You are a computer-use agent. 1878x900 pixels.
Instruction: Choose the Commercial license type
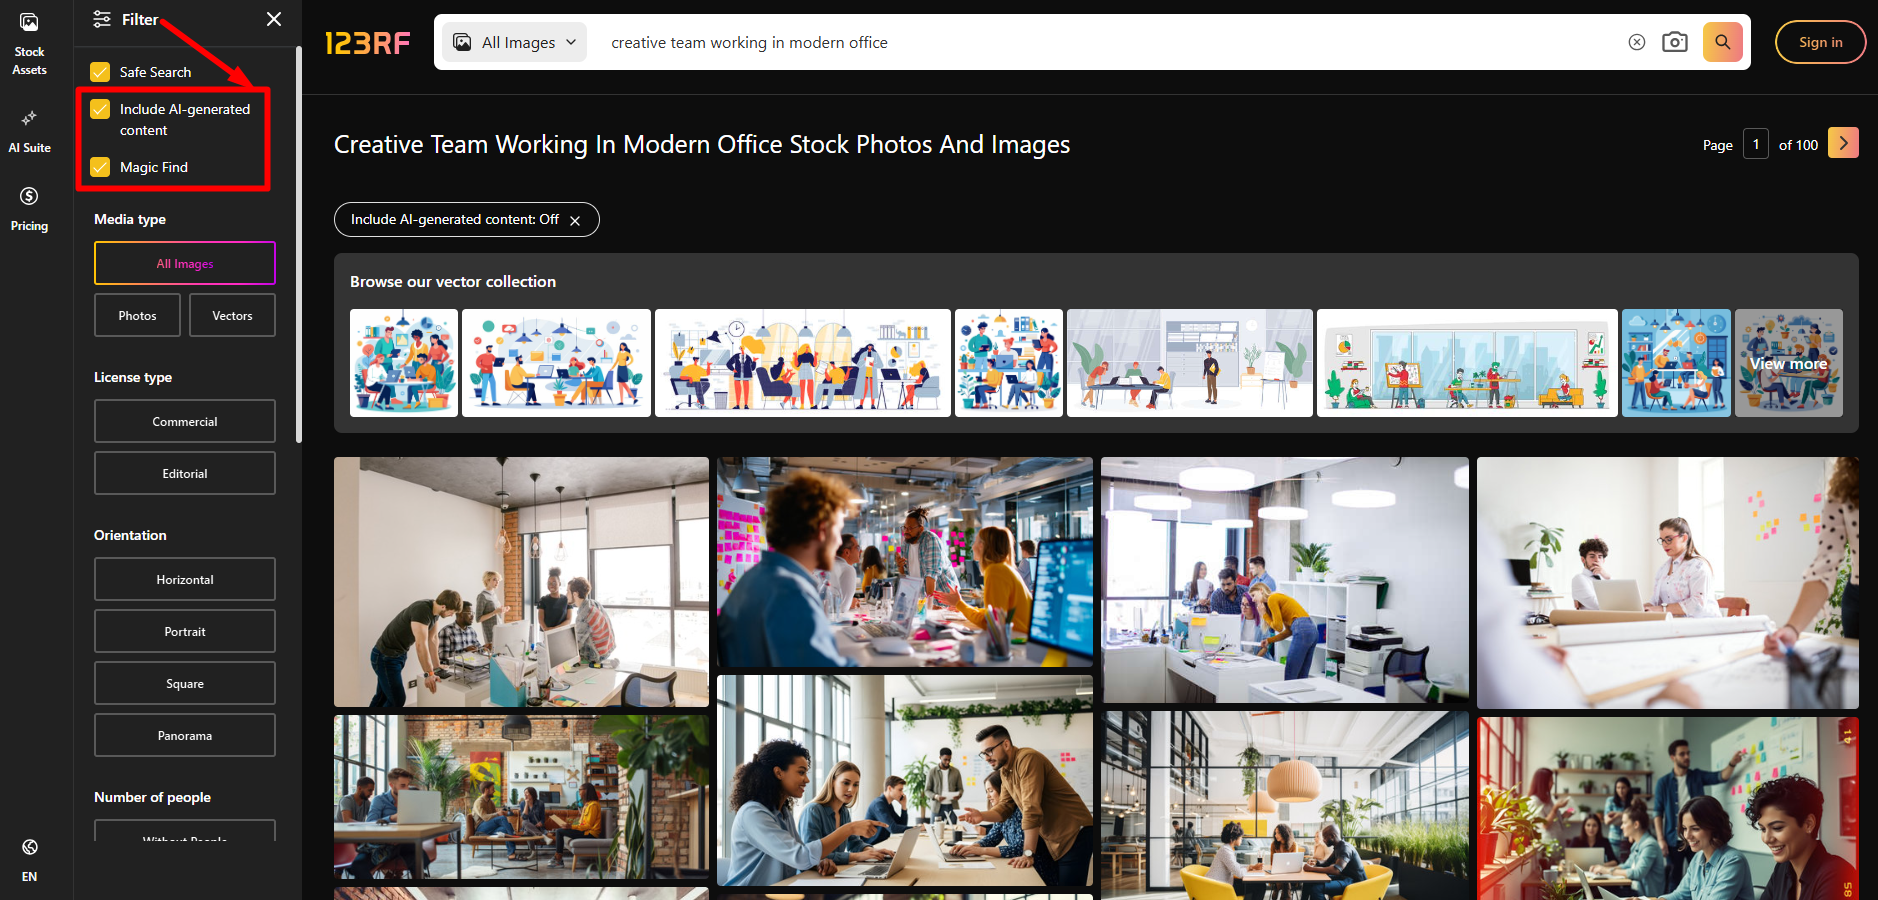click(x=185, y=422)
